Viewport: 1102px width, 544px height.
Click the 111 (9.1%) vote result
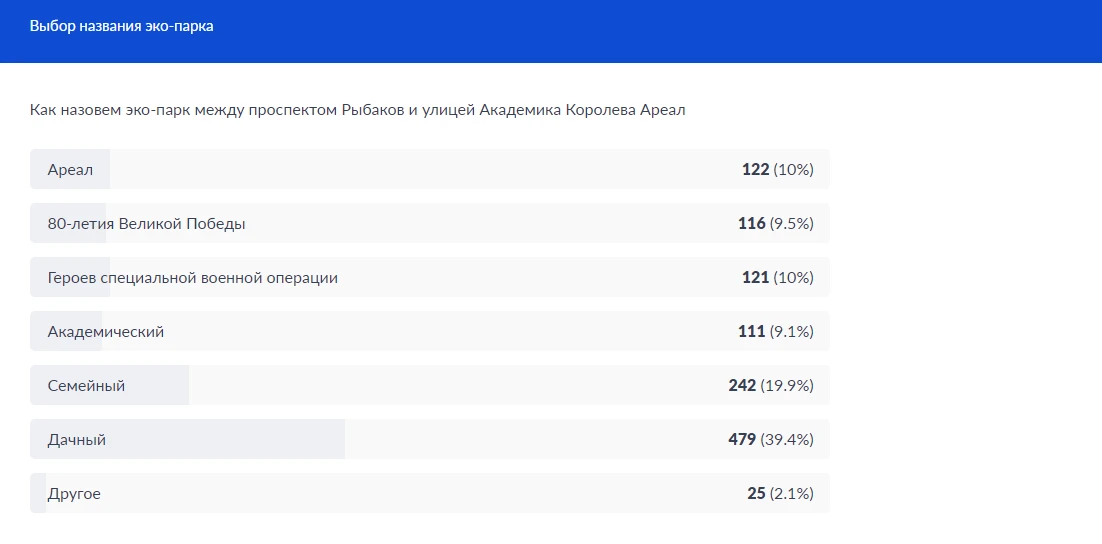pyautogui.click(x=775, y=332)
